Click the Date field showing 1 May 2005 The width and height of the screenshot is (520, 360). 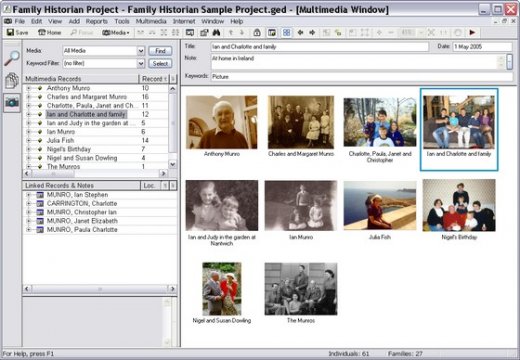pos(482,47)
